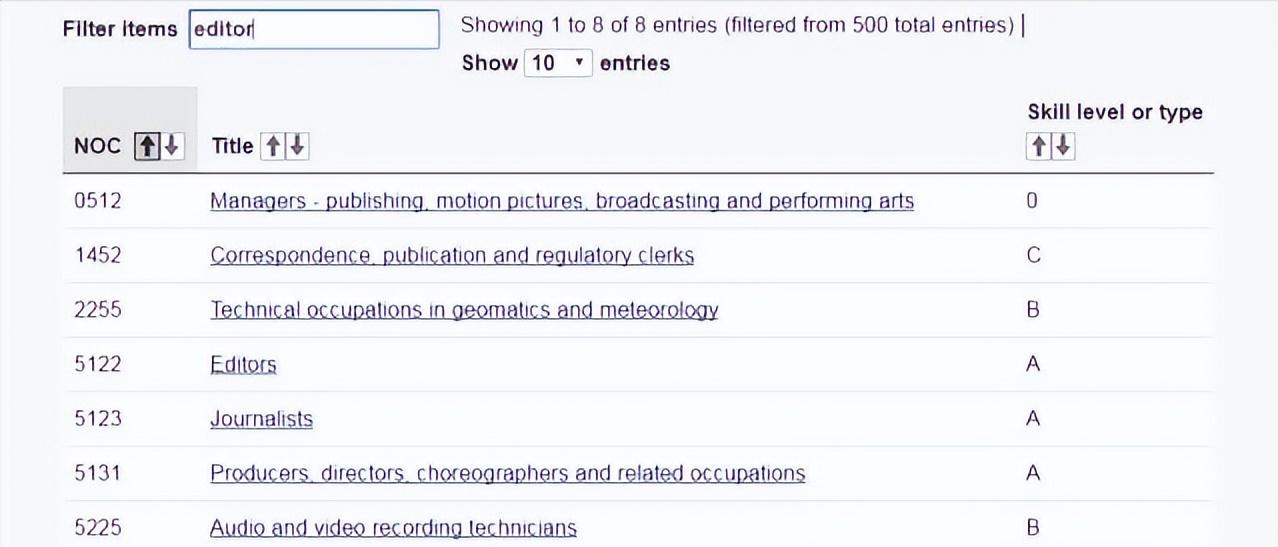The height and width of the screenshot is (547, 1278).
Task: Sort Title column descending arrow
Action: click(x=296, y=146)
